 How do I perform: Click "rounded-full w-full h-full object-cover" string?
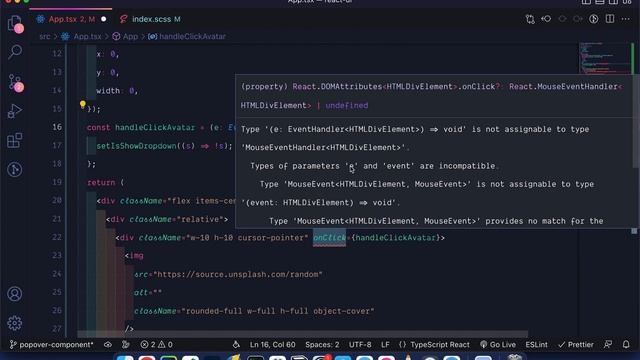(x=278, y=311)
